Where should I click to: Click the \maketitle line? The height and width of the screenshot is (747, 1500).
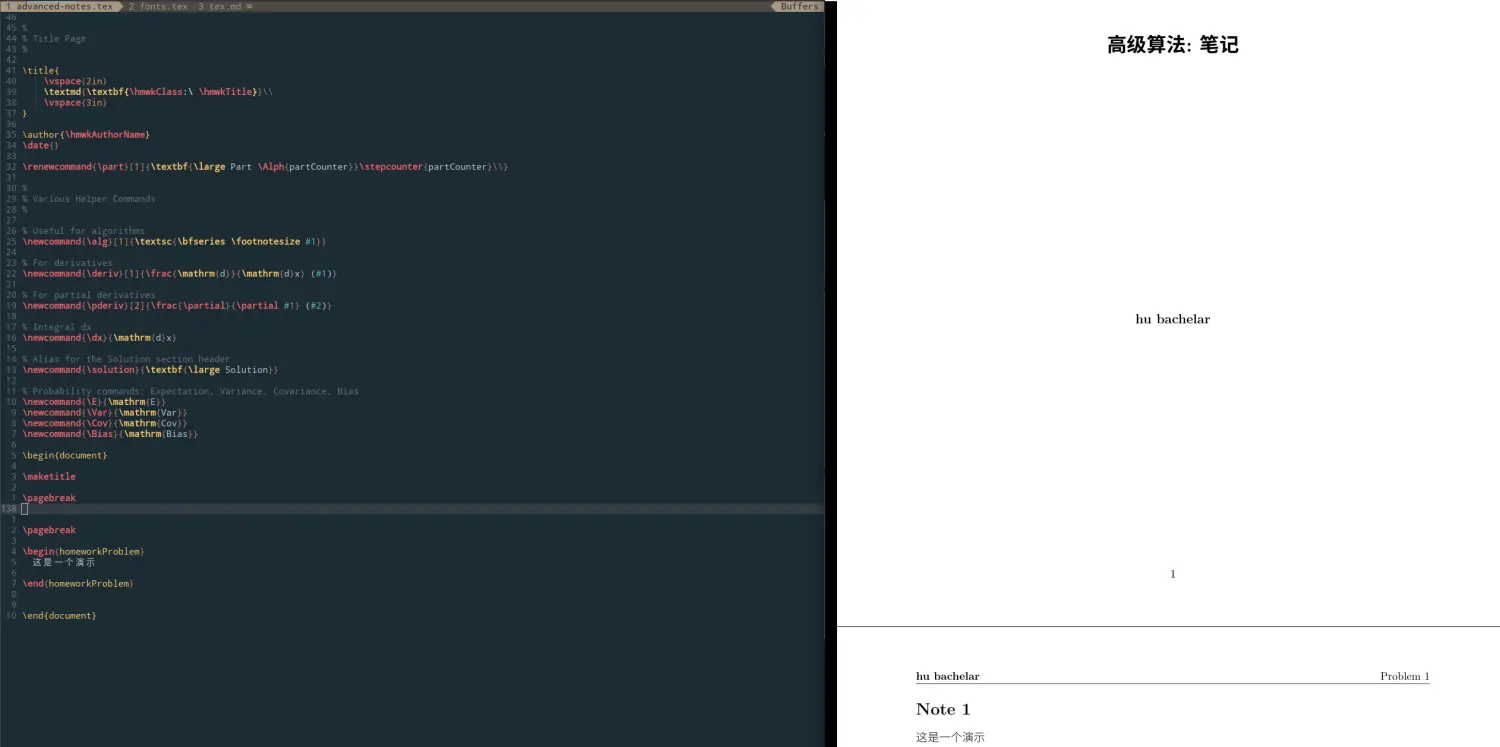coord(49,476)
